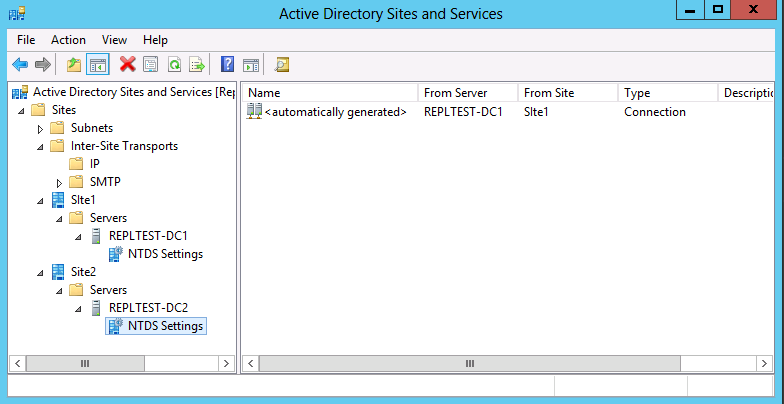The image size is (784, 404).
Task: Sort by the Type column header
Action: pyautogui.click(x=668, y=92)
